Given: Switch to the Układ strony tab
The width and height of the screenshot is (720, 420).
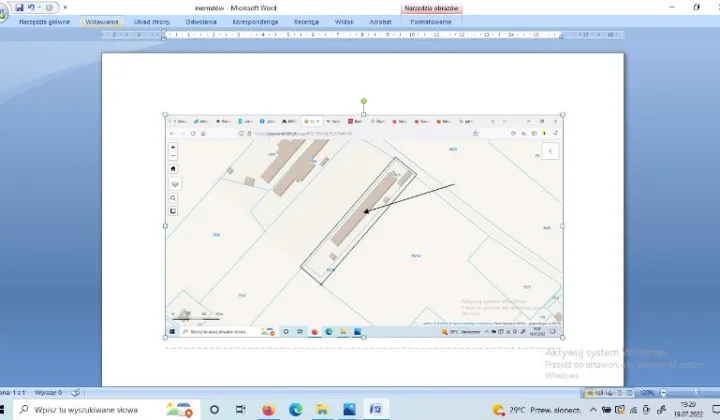Looking at the screenshot, I should point(152,22).
